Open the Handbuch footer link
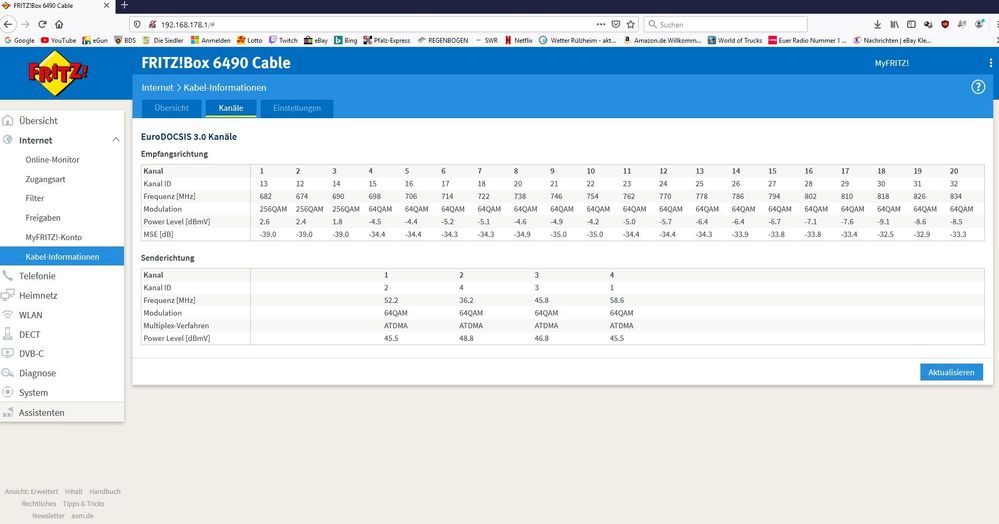999x524 pixels. [104, 491]
